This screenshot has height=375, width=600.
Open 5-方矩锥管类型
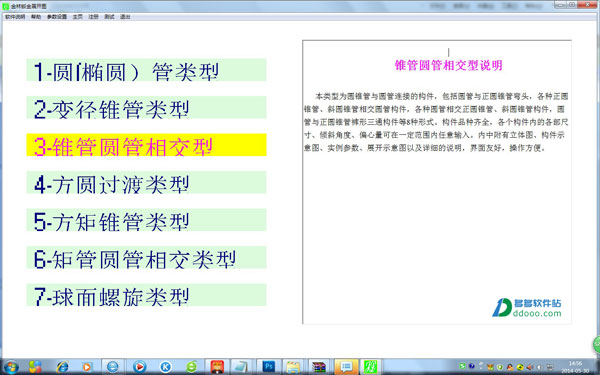coord(147,220)
